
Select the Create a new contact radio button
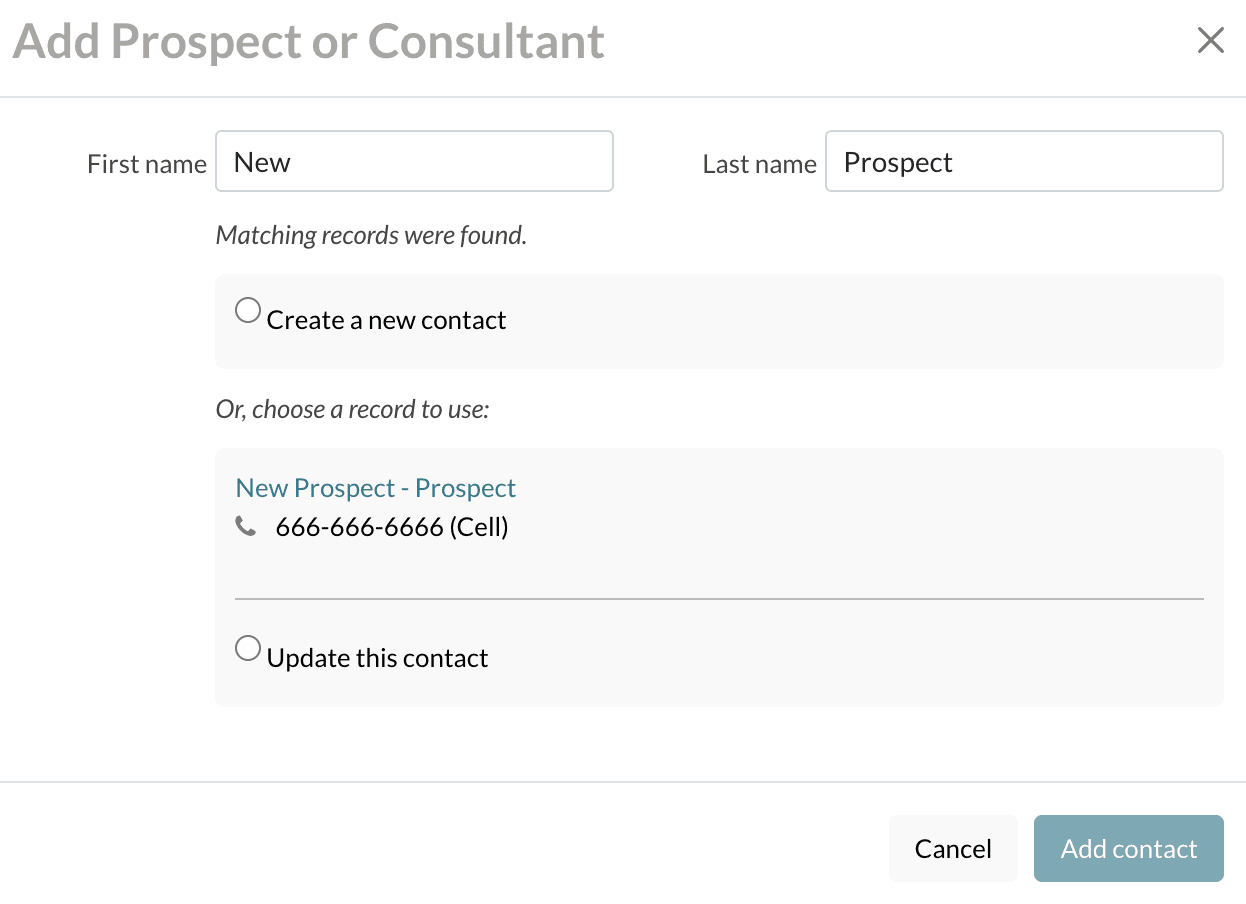247,311
